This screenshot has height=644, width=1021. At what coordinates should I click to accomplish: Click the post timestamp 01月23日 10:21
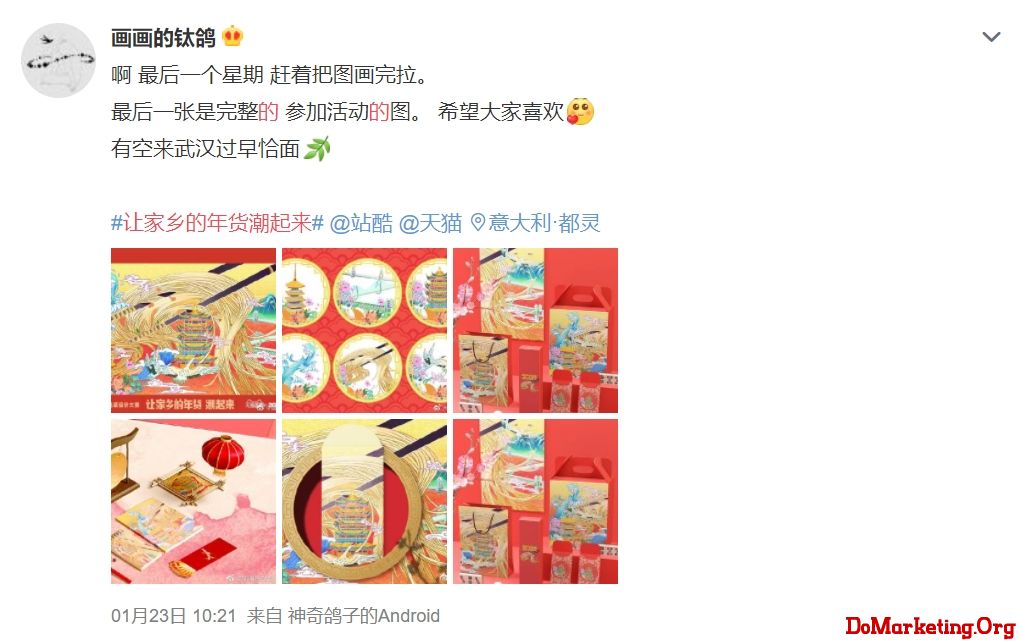pos(173,616)
